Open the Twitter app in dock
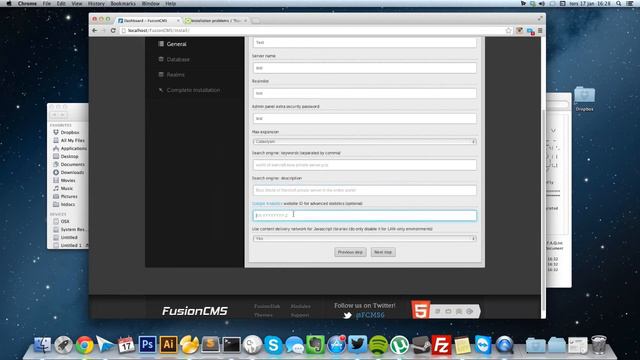 coord(357,345)
